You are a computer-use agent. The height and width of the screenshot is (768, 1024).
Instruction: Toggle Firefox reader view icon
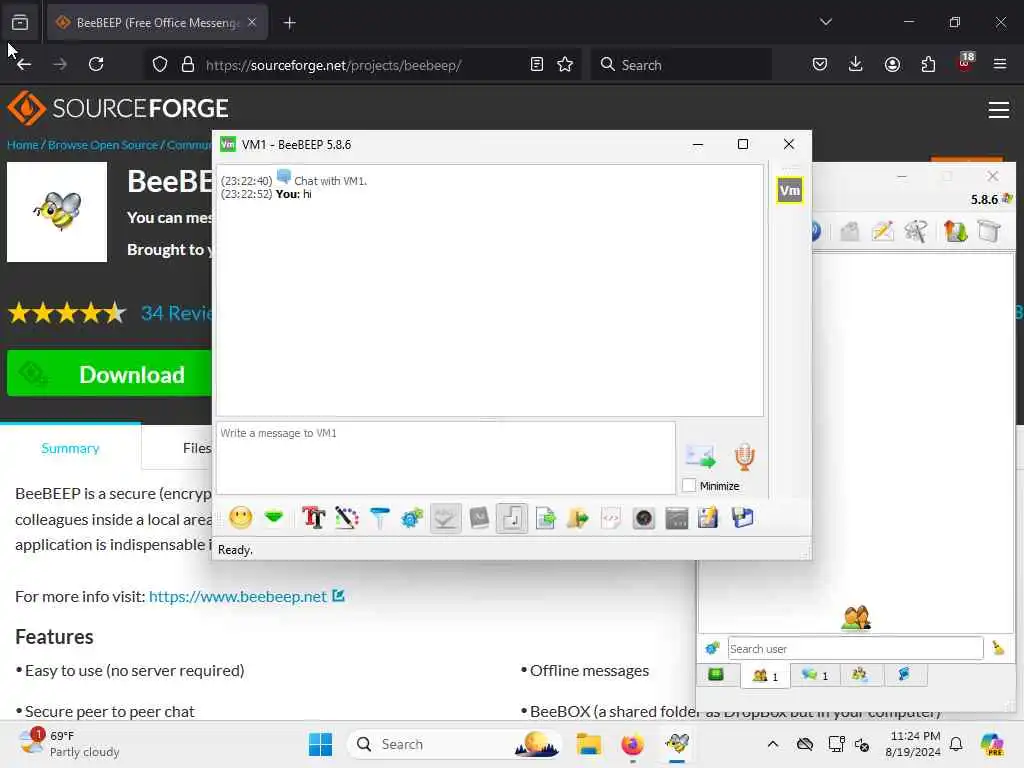(x=537, y=64)
